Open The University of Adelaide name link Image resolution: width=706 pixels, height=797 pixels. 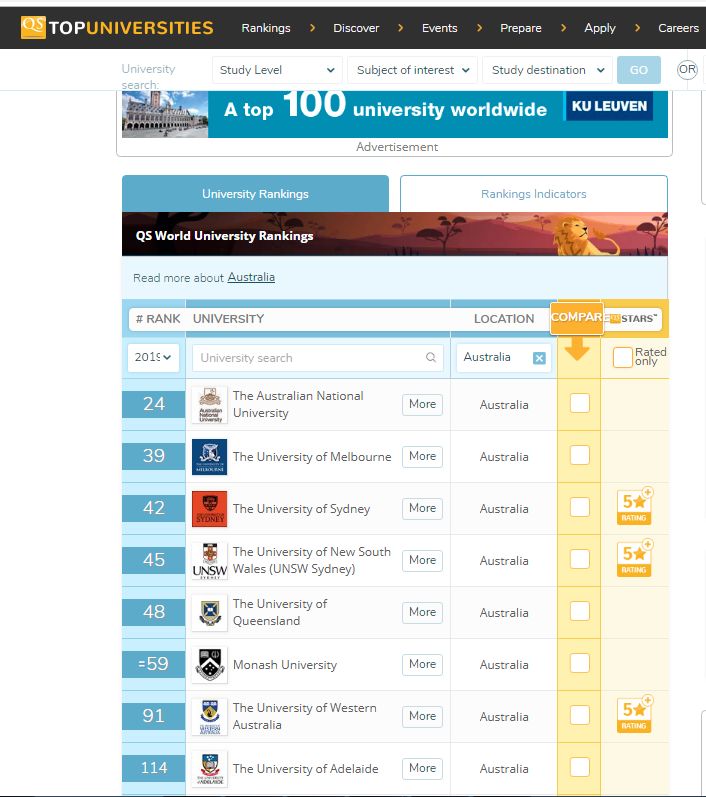[x=305, y=769]
